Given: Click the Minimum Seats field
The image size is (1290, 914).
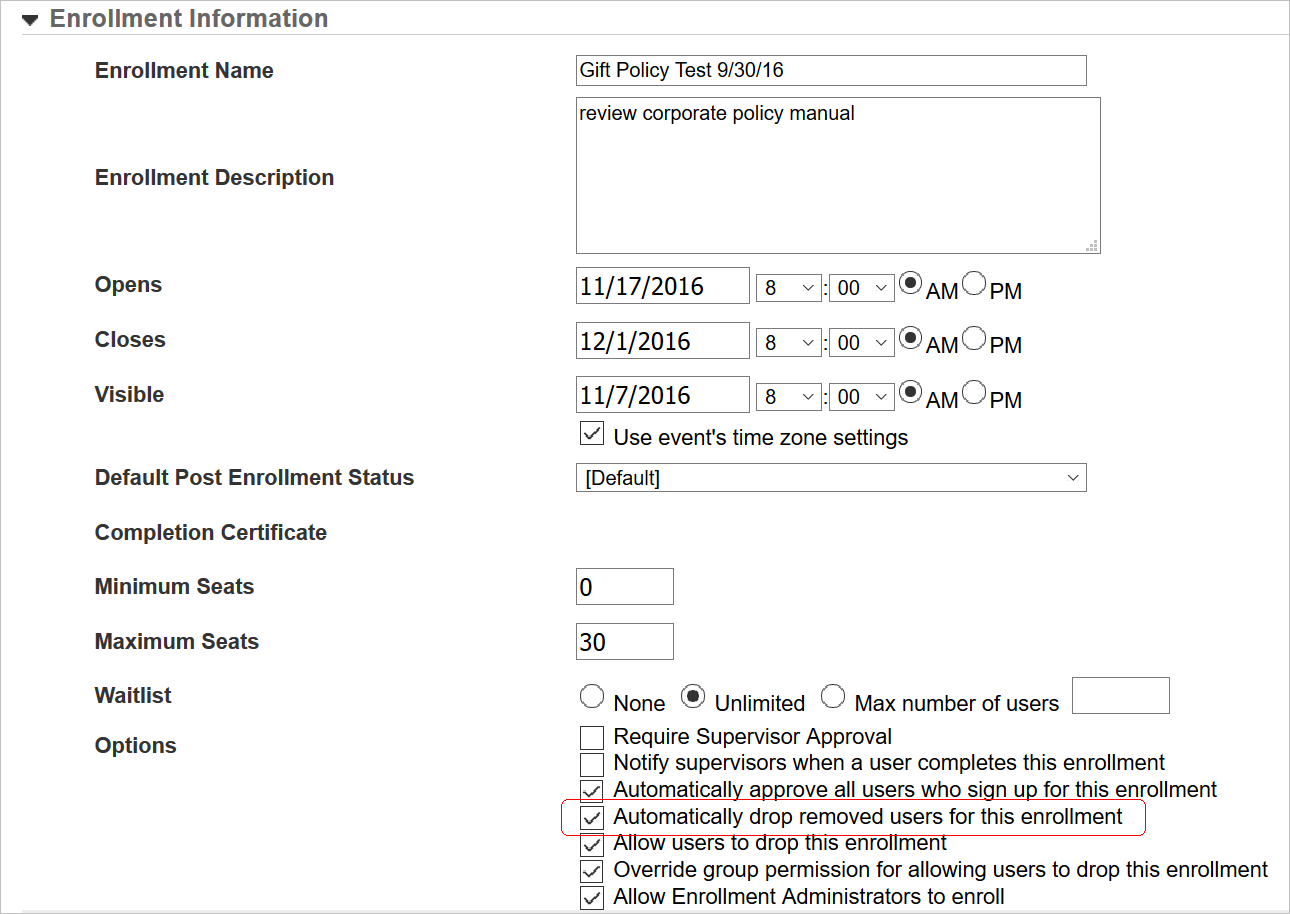Looking at the screenshot, I should pos(624,587).
